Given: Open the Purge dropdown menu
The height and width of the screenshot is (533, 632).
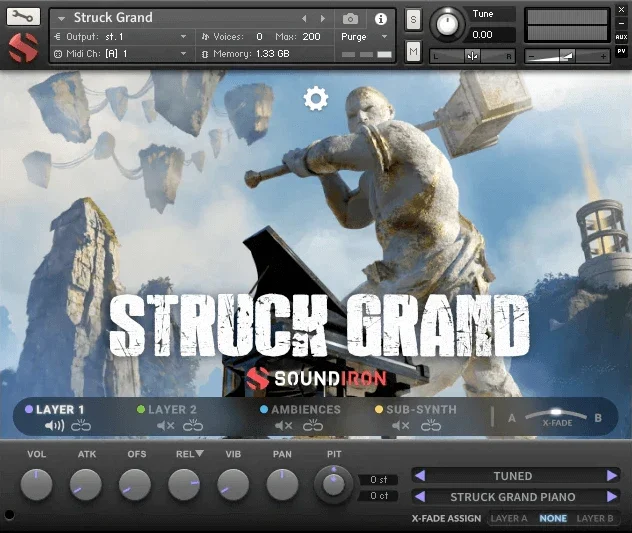Looking at the screenshot, I should 364,37.
